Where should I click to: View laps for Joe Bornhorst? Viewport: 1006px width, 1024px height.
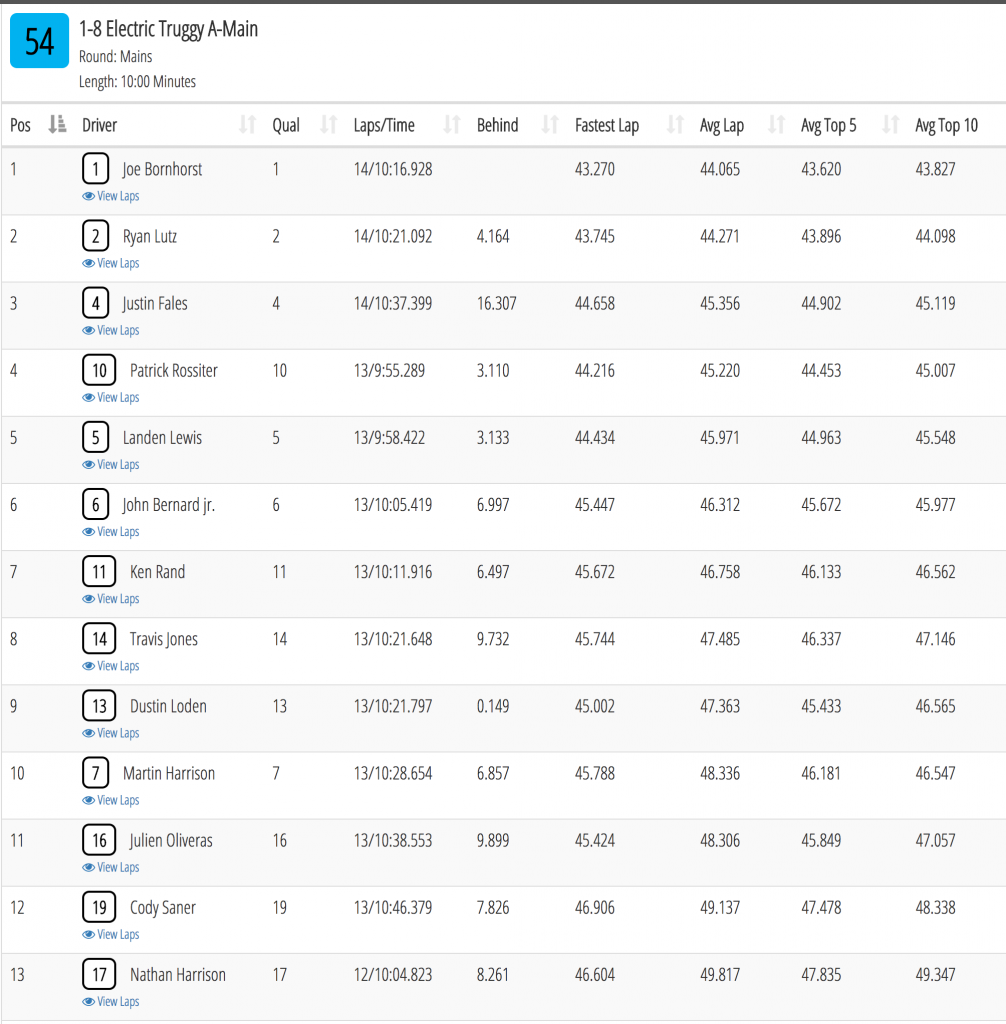click(x=110, y=196)
